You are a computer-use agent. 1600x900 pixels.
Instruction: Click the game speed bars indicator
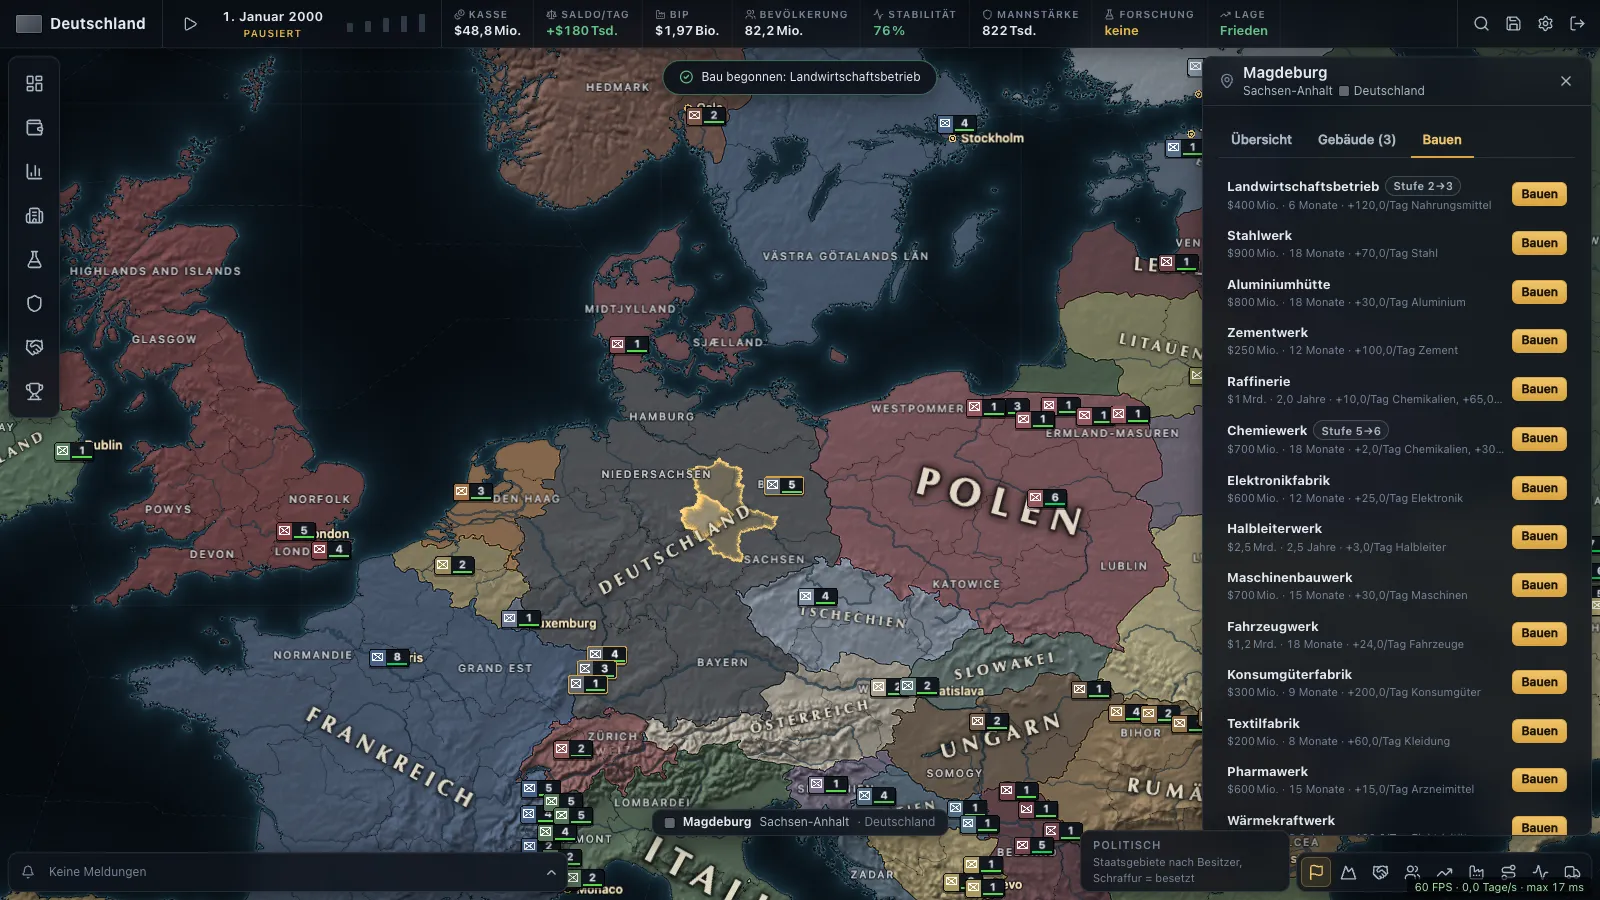386,24
